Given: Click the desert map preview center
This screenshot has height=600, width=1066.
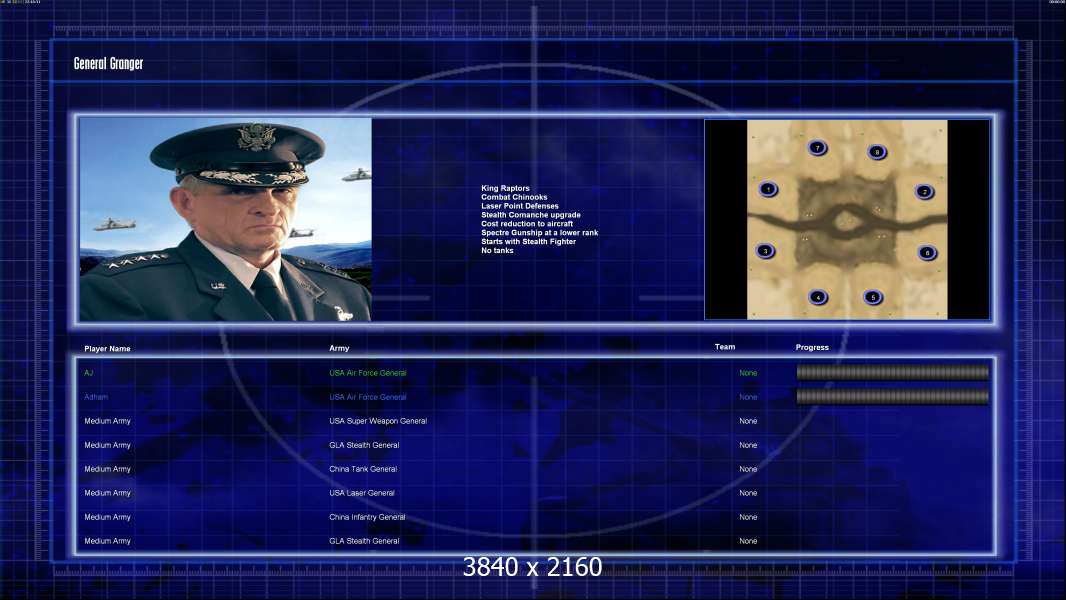Looking at the screenshot, I should coord(847,219).
